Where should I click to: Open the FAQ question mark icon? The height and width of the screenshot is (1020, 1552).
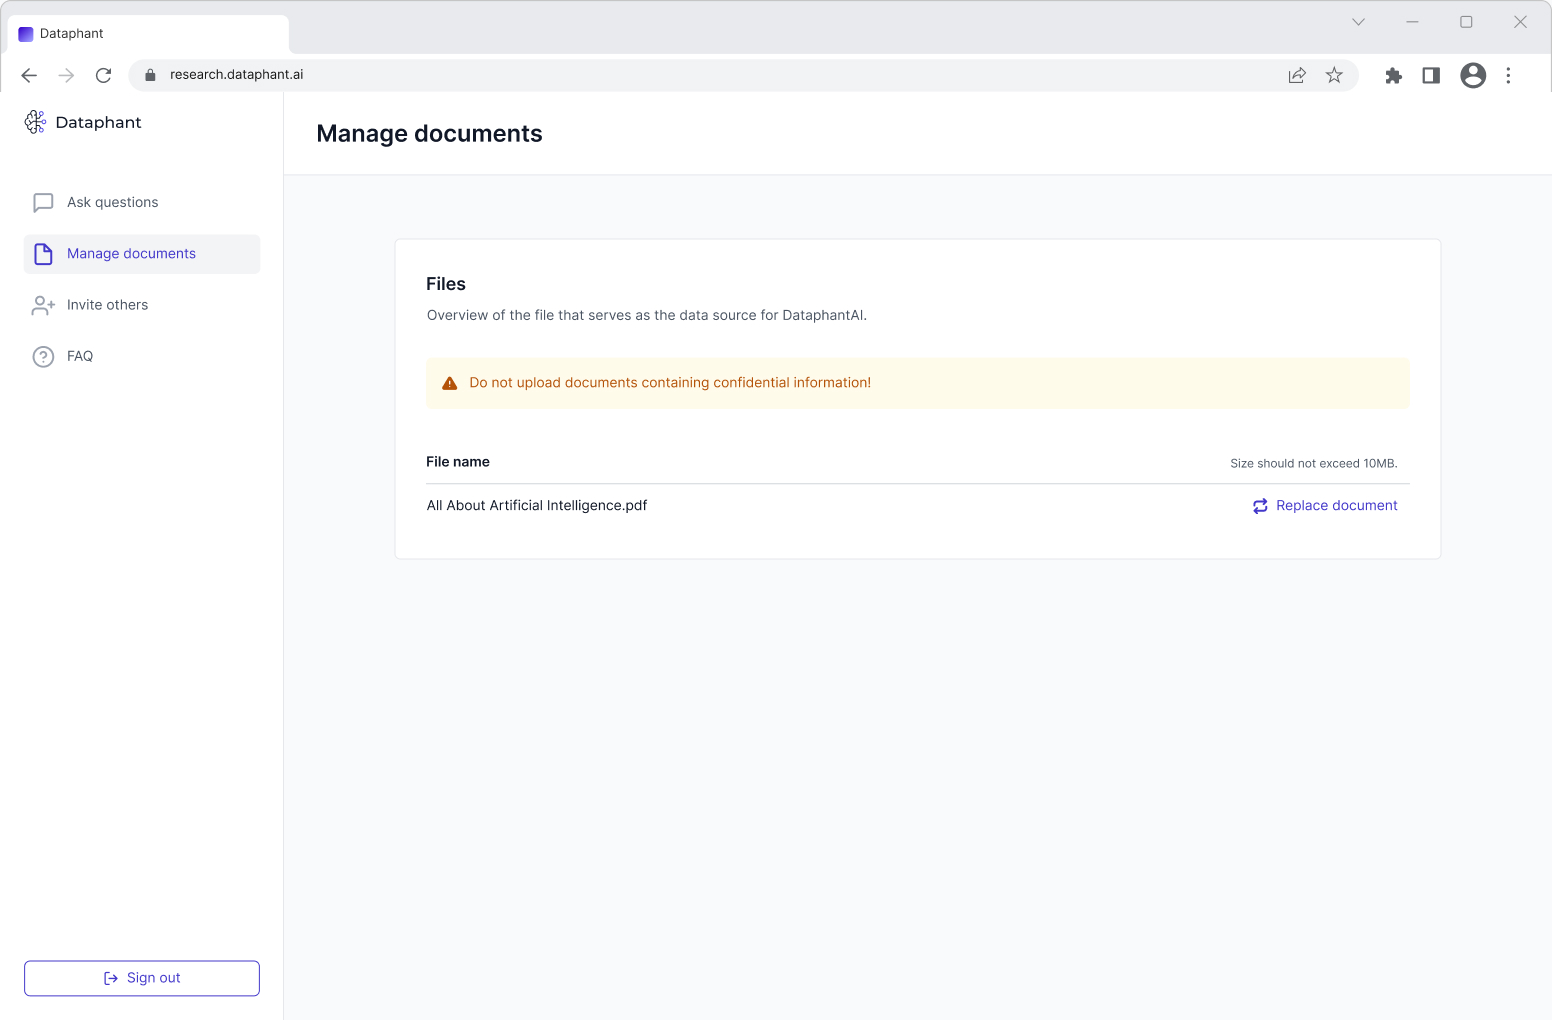click(x=42, y=356)
